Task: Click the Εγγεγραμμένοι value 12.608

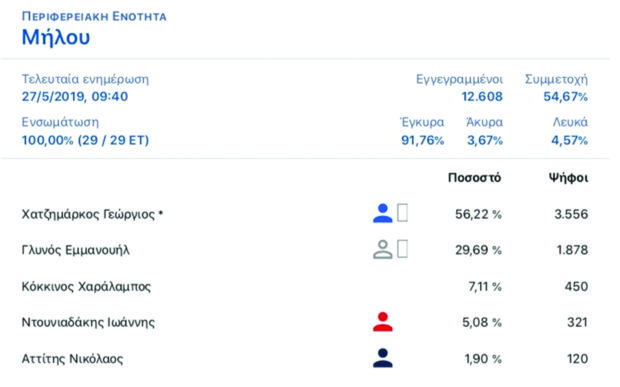Action: click(x=482, y=96)
